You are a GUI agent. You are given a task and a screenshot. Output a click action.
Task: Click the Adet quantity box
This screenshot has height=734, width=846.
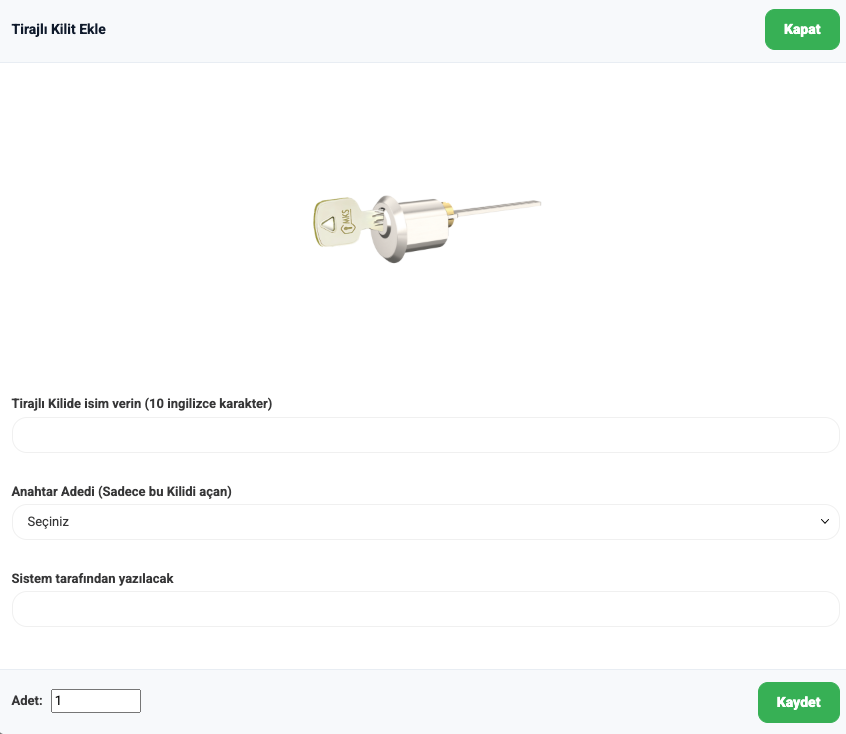[x=95, y=700]
